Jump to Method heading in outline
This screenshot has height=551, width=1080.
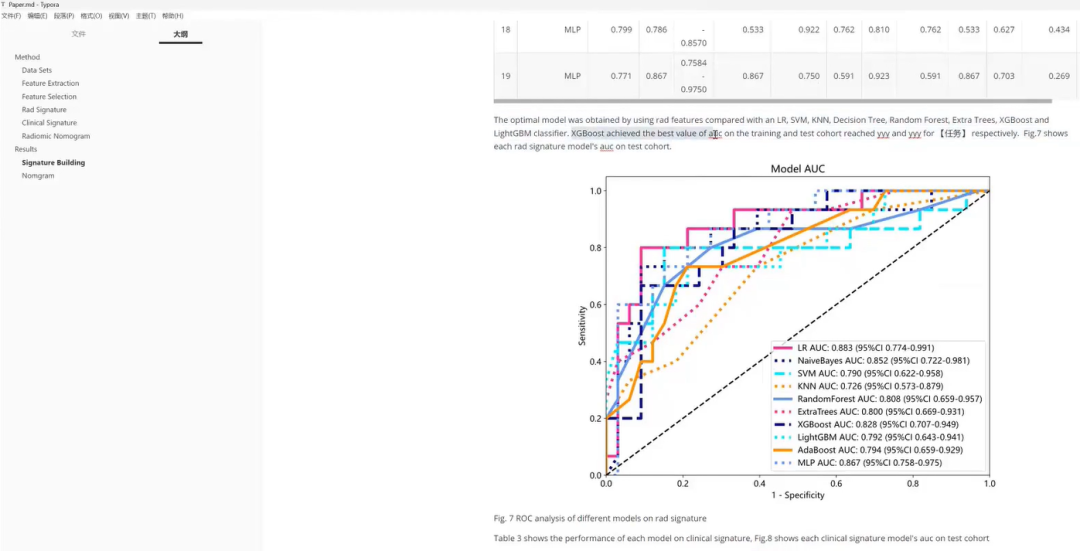(x=28, y=57)
